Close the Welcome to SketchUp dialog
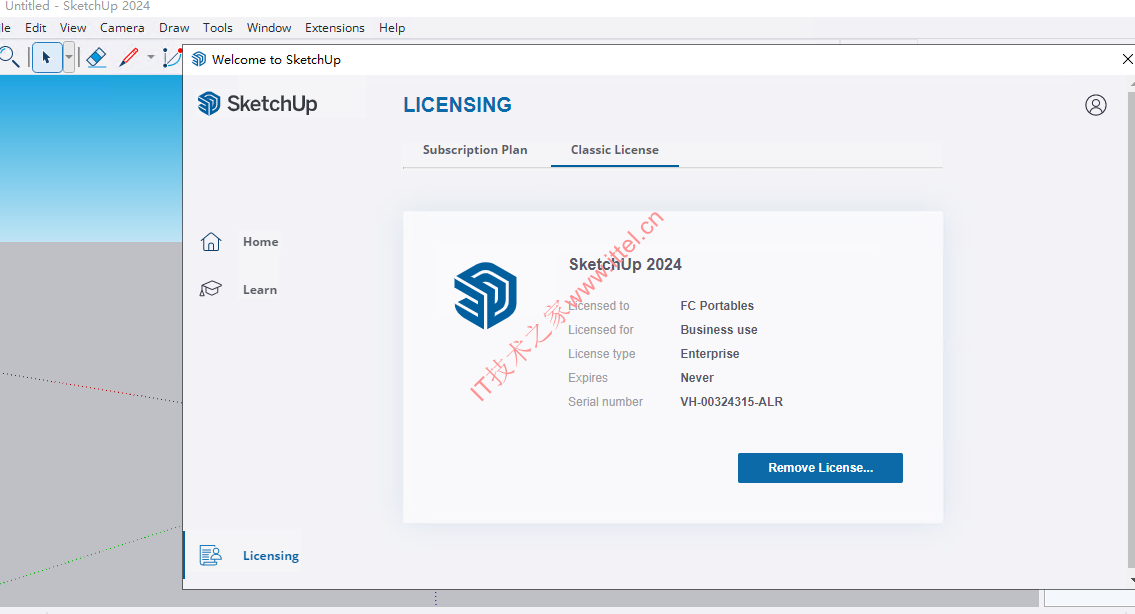Image resolution: width=1135 pixels, height=614 pixels. click(x=1127, y=59)
